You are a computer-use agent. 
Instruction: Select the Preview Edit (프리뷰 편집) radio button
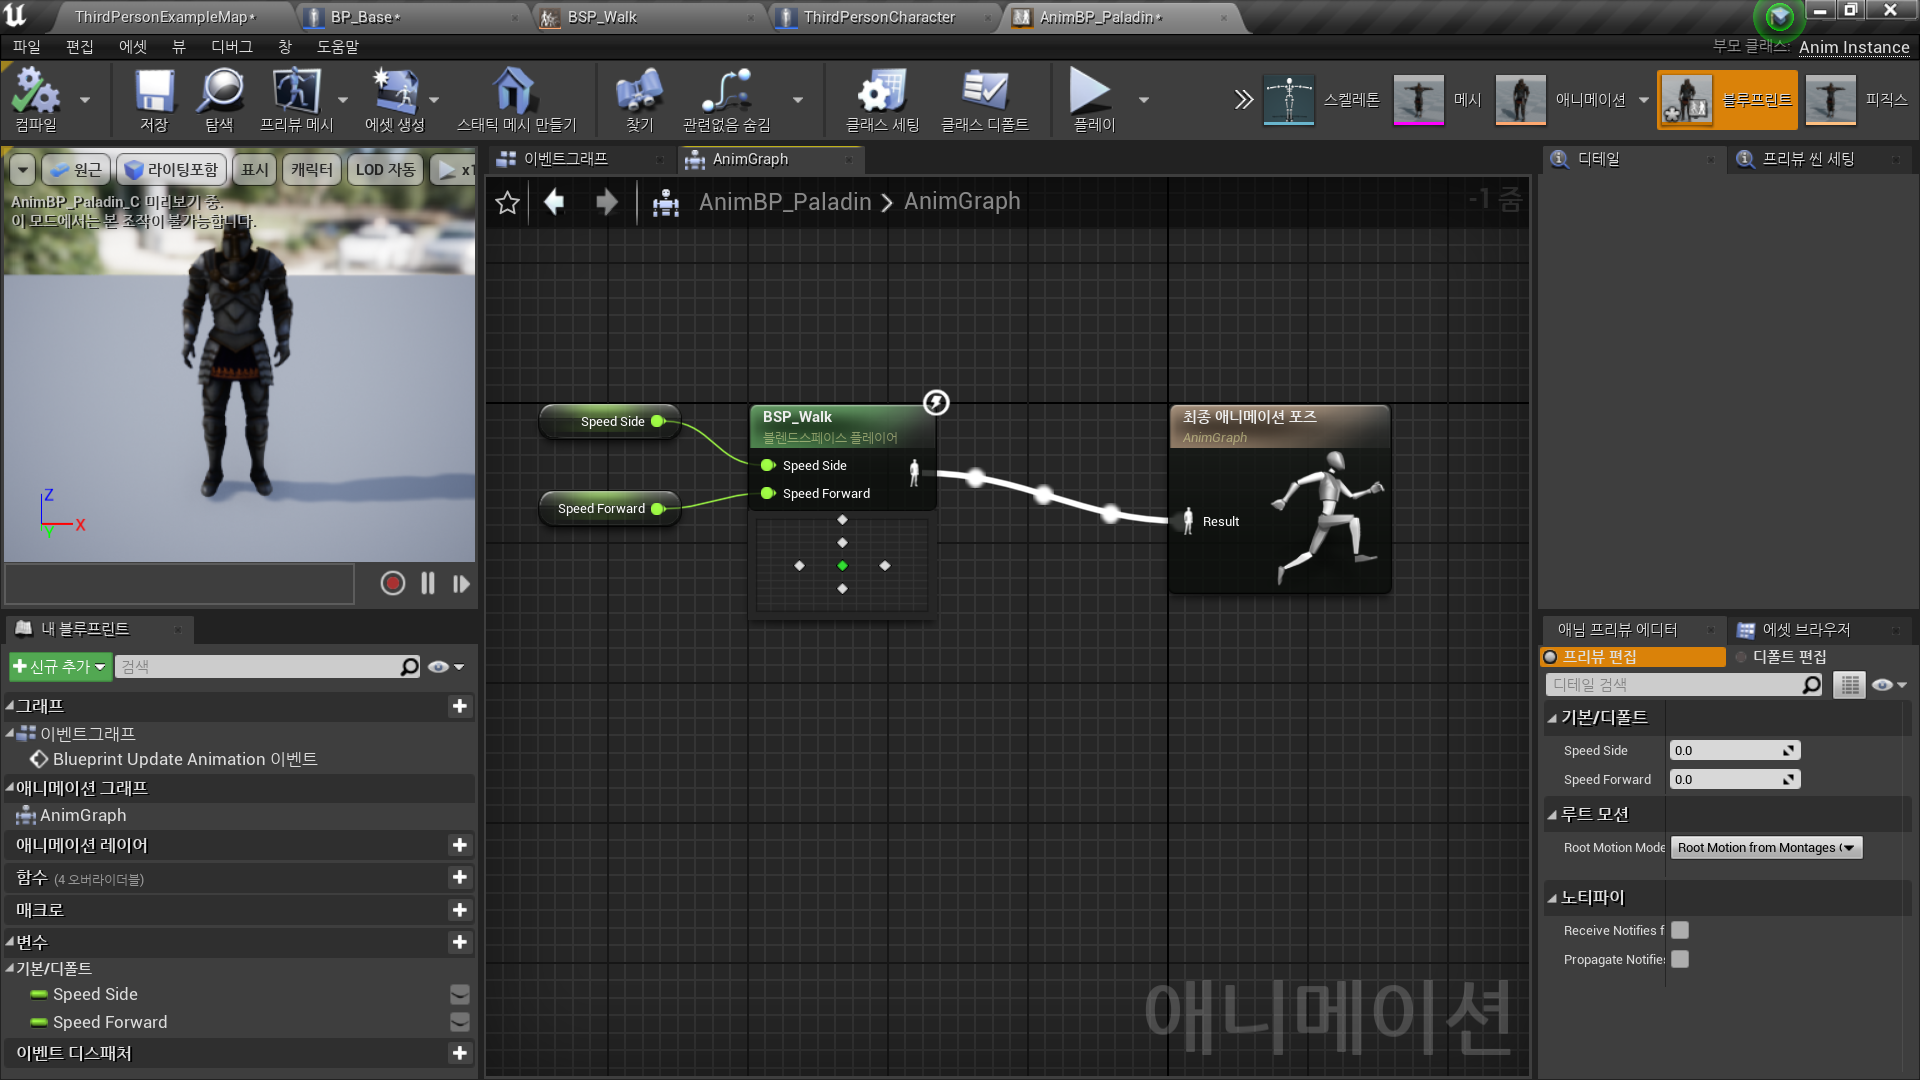(x=1550, y=657)
